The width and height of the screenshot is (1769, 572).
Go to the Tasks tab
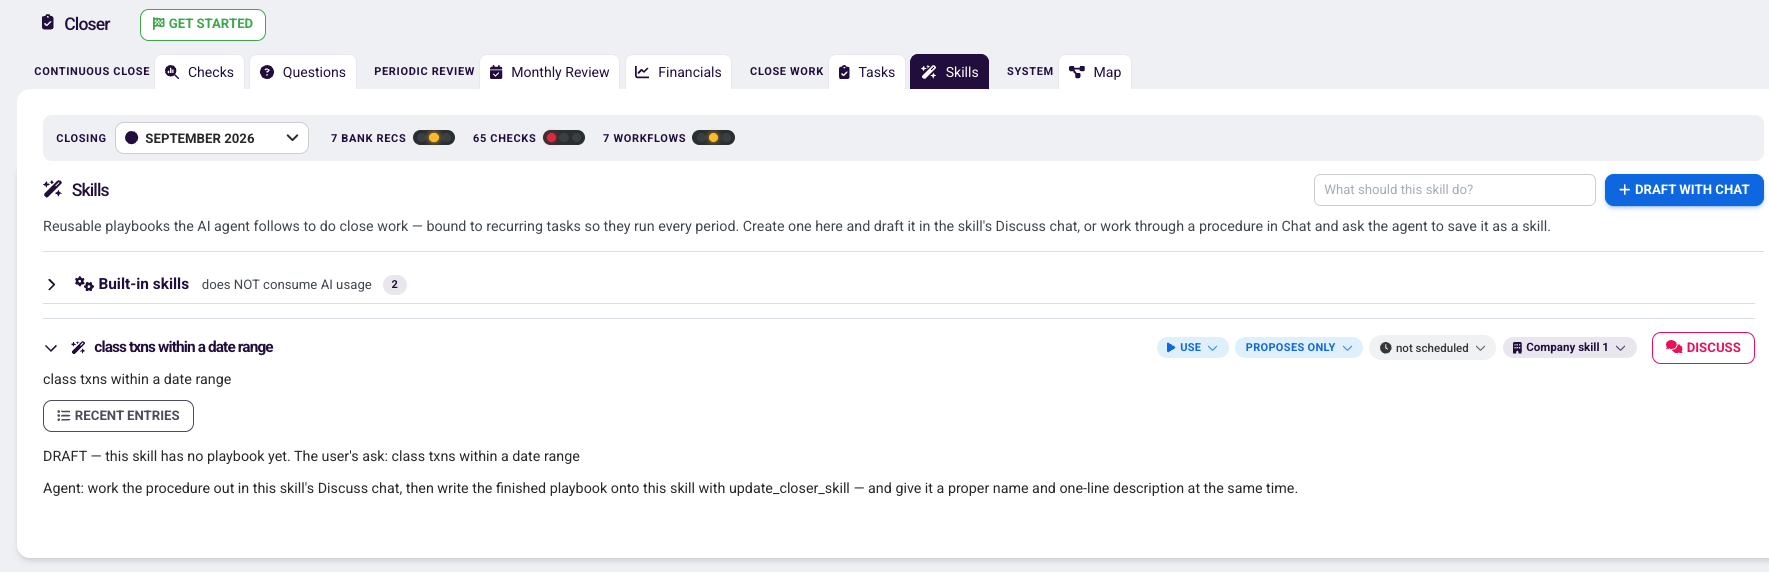click(x=866, y=72)
